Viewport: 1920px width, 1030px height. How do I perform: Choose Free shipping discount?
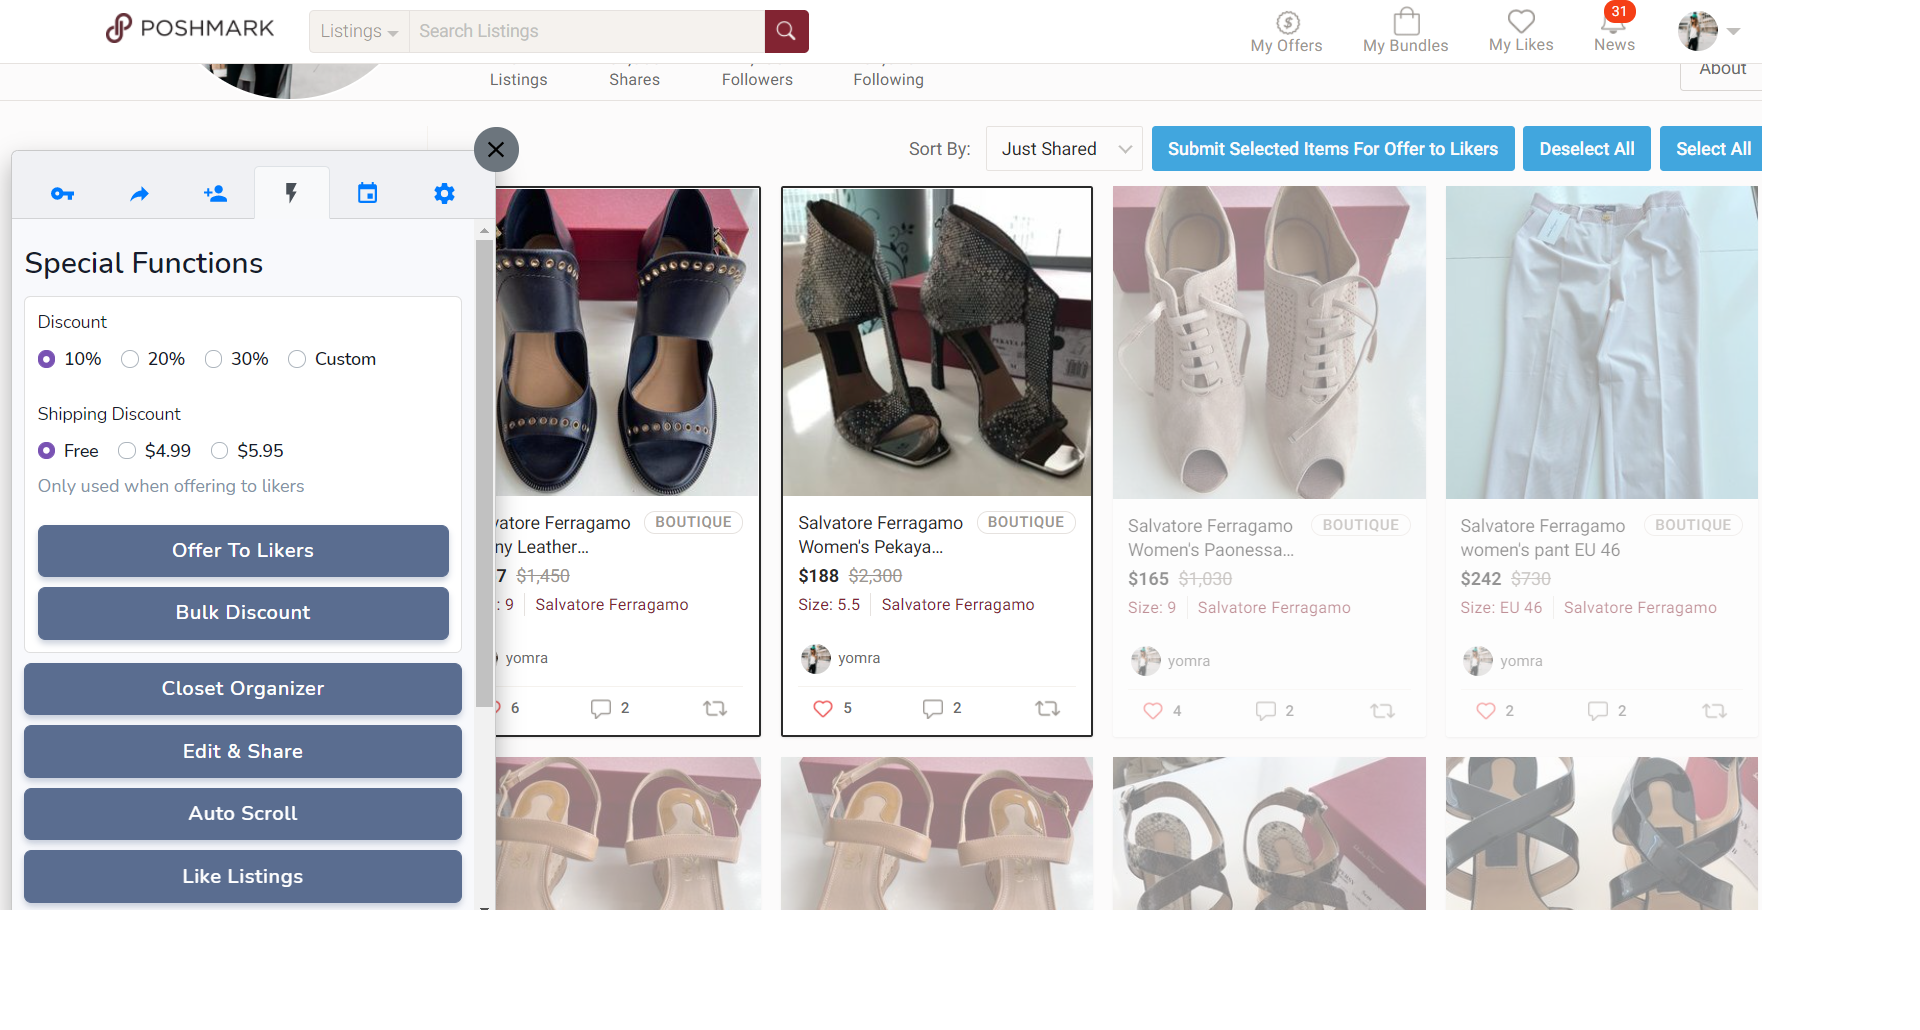(46, 451)
